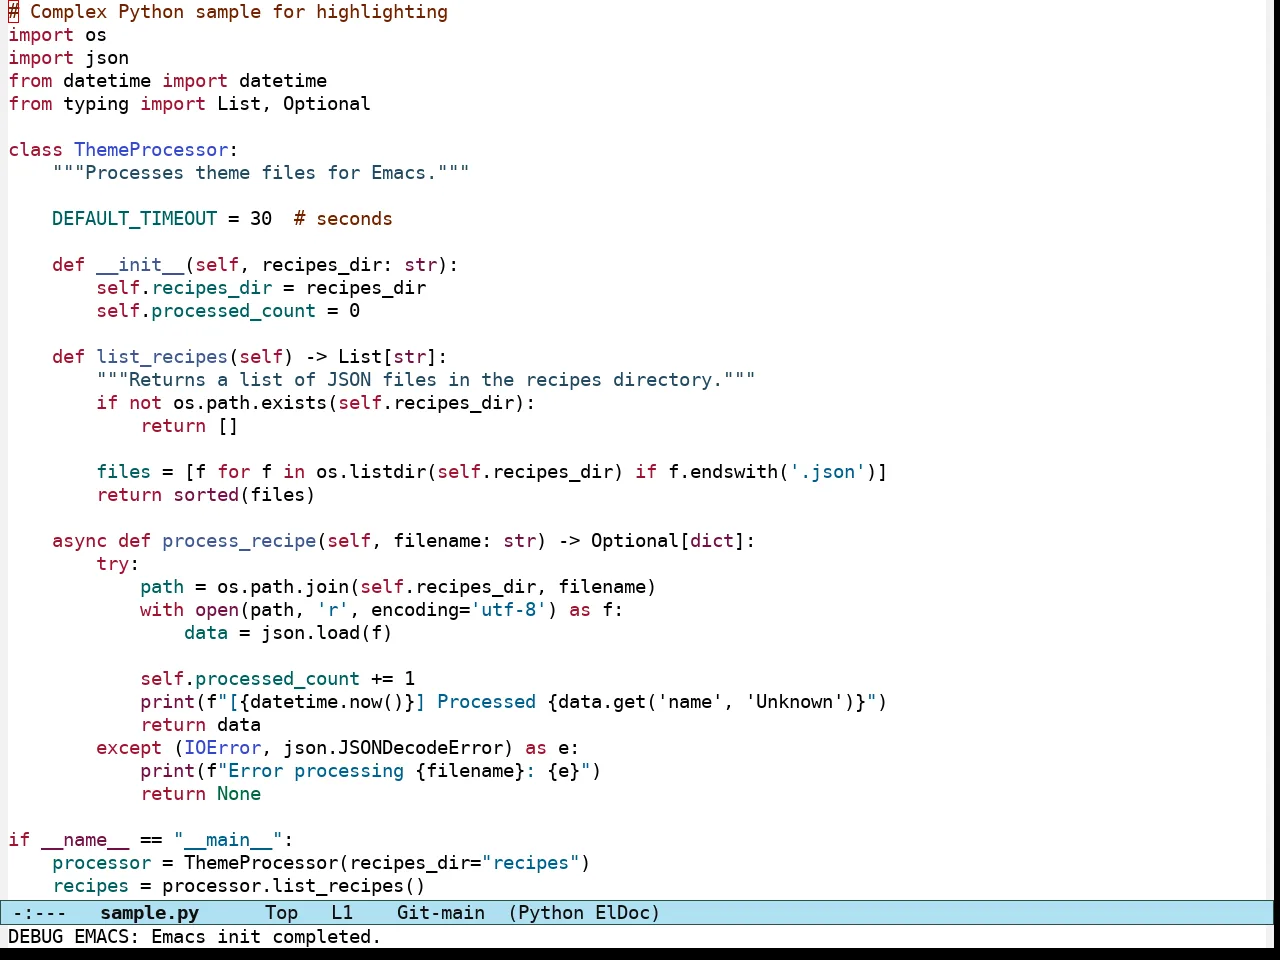
Task: Click the 'self.processed_count += 1' line
Action: [x=277, y=679]
